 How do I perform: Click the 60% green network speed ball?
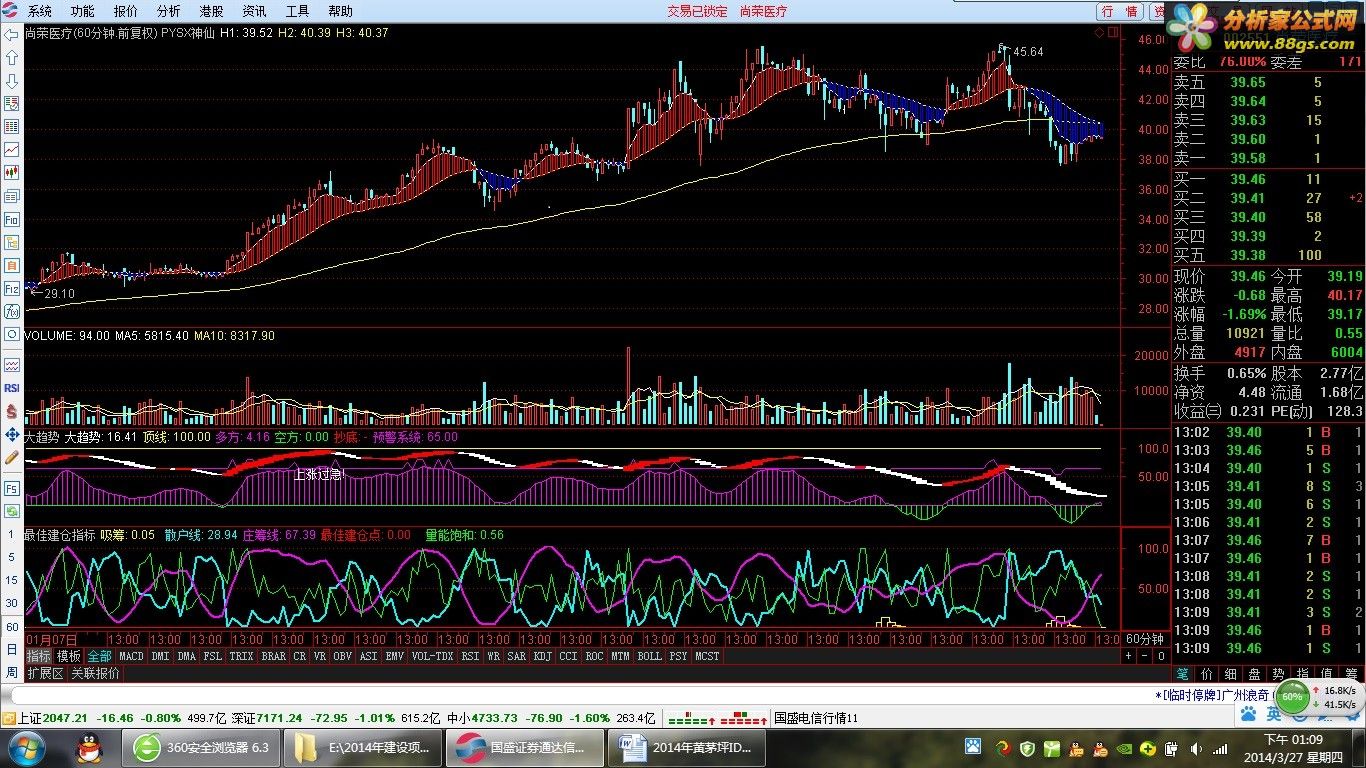click(1293, 696)
